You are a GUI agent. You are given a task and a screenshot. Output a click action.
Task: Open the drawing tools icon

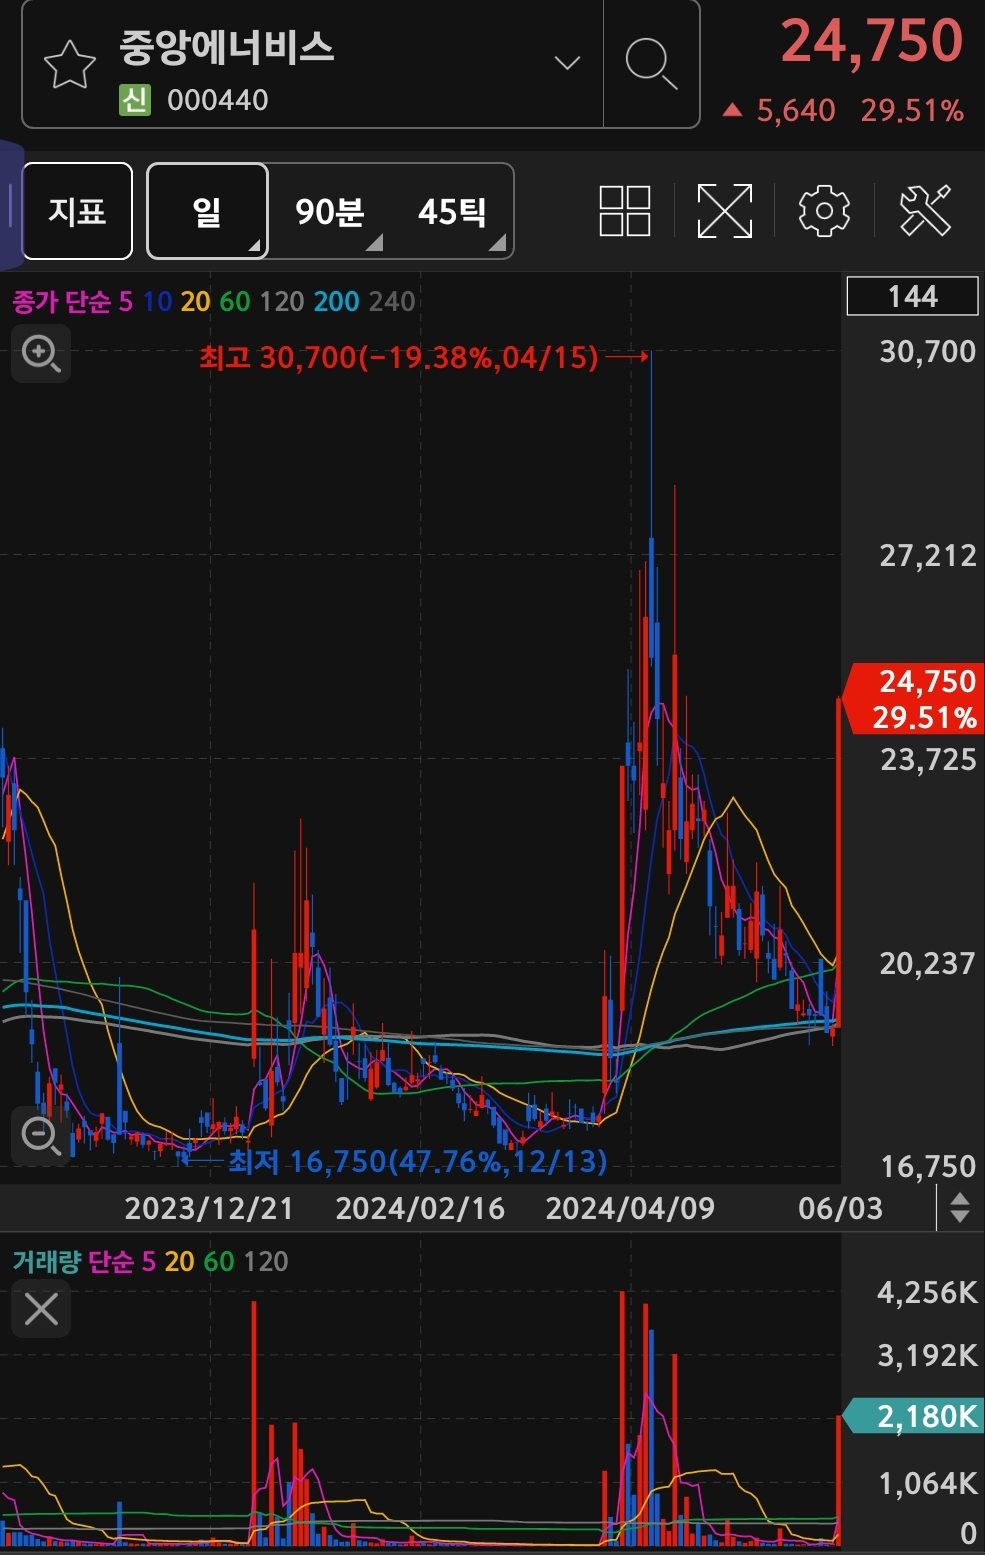(924, 211)
